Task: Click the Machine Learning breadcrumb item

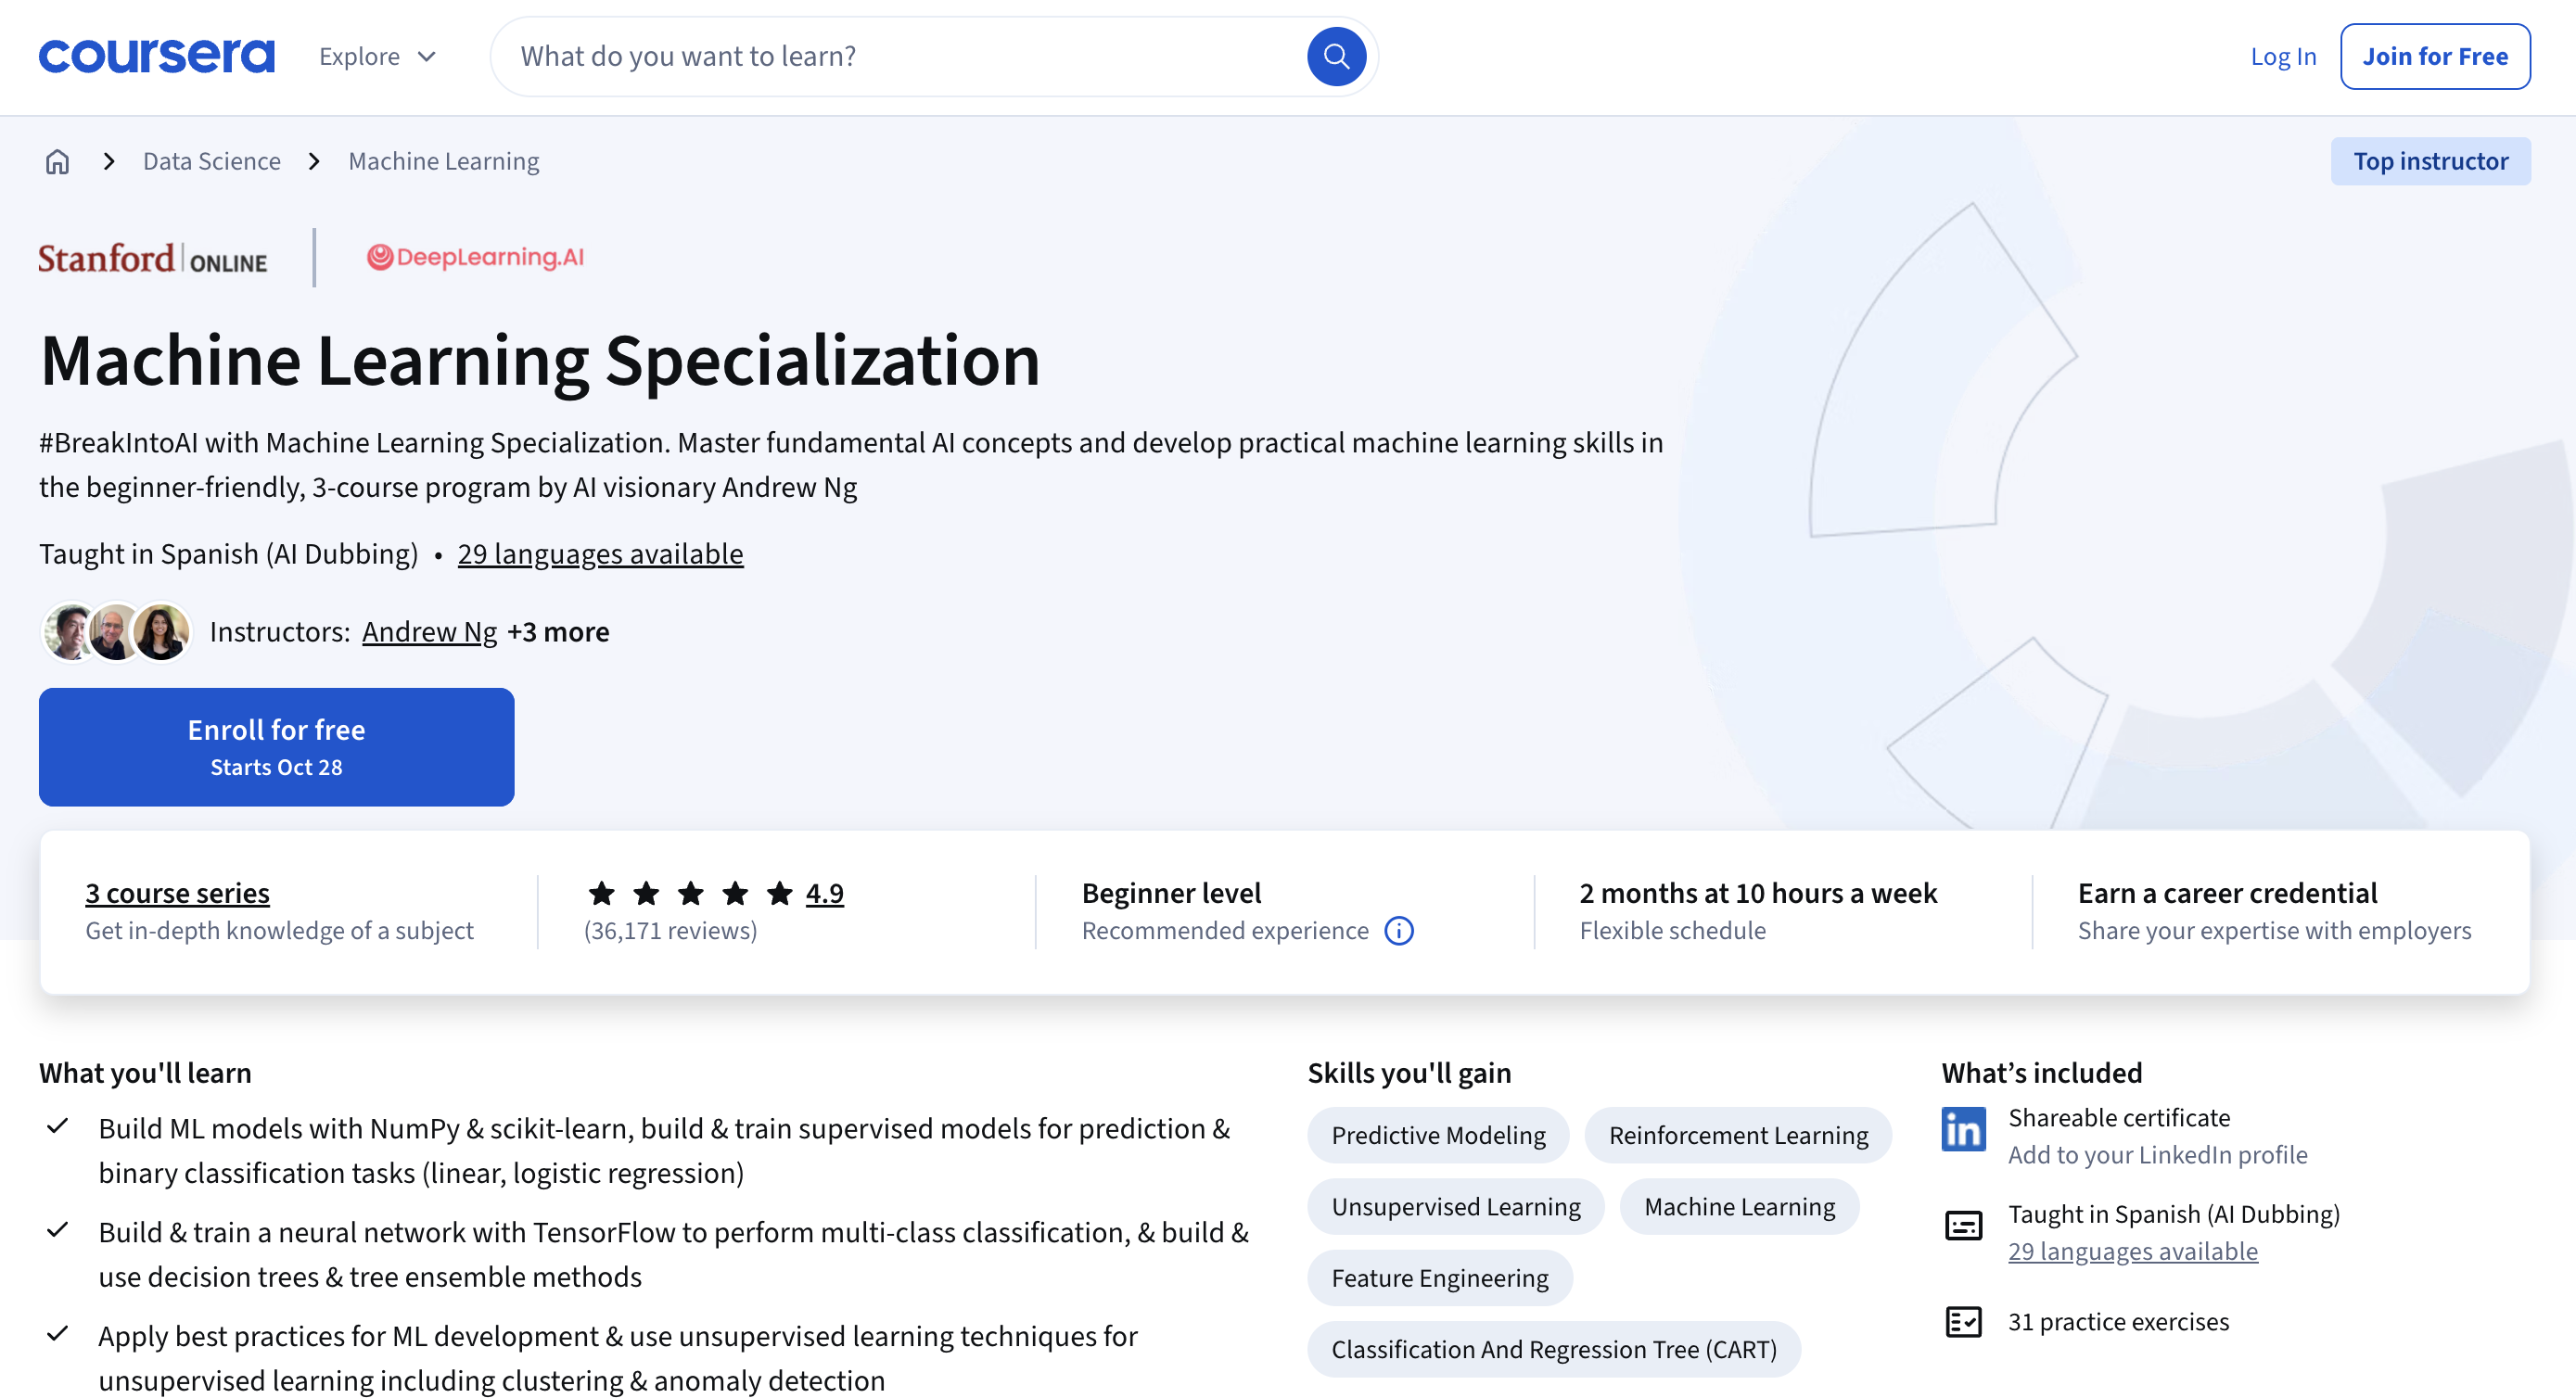Action: [443, 161]
